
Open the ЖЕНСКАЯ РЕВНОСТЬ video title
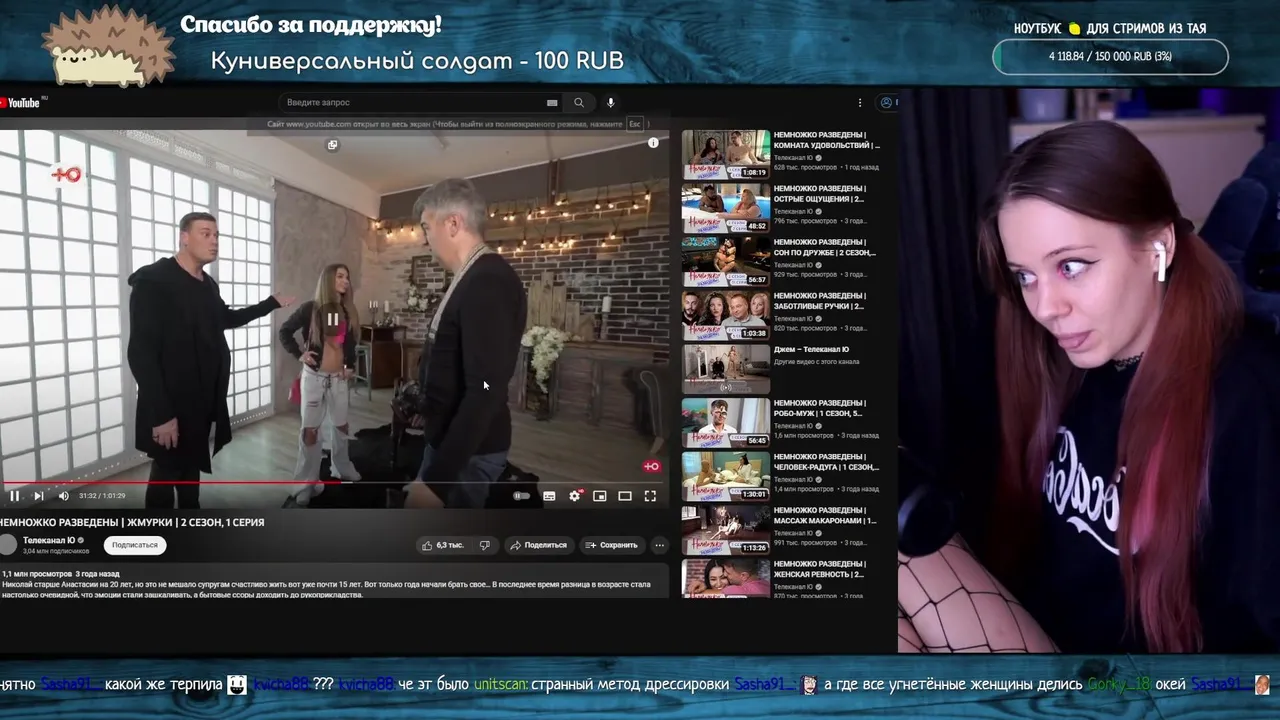point(819,569)
